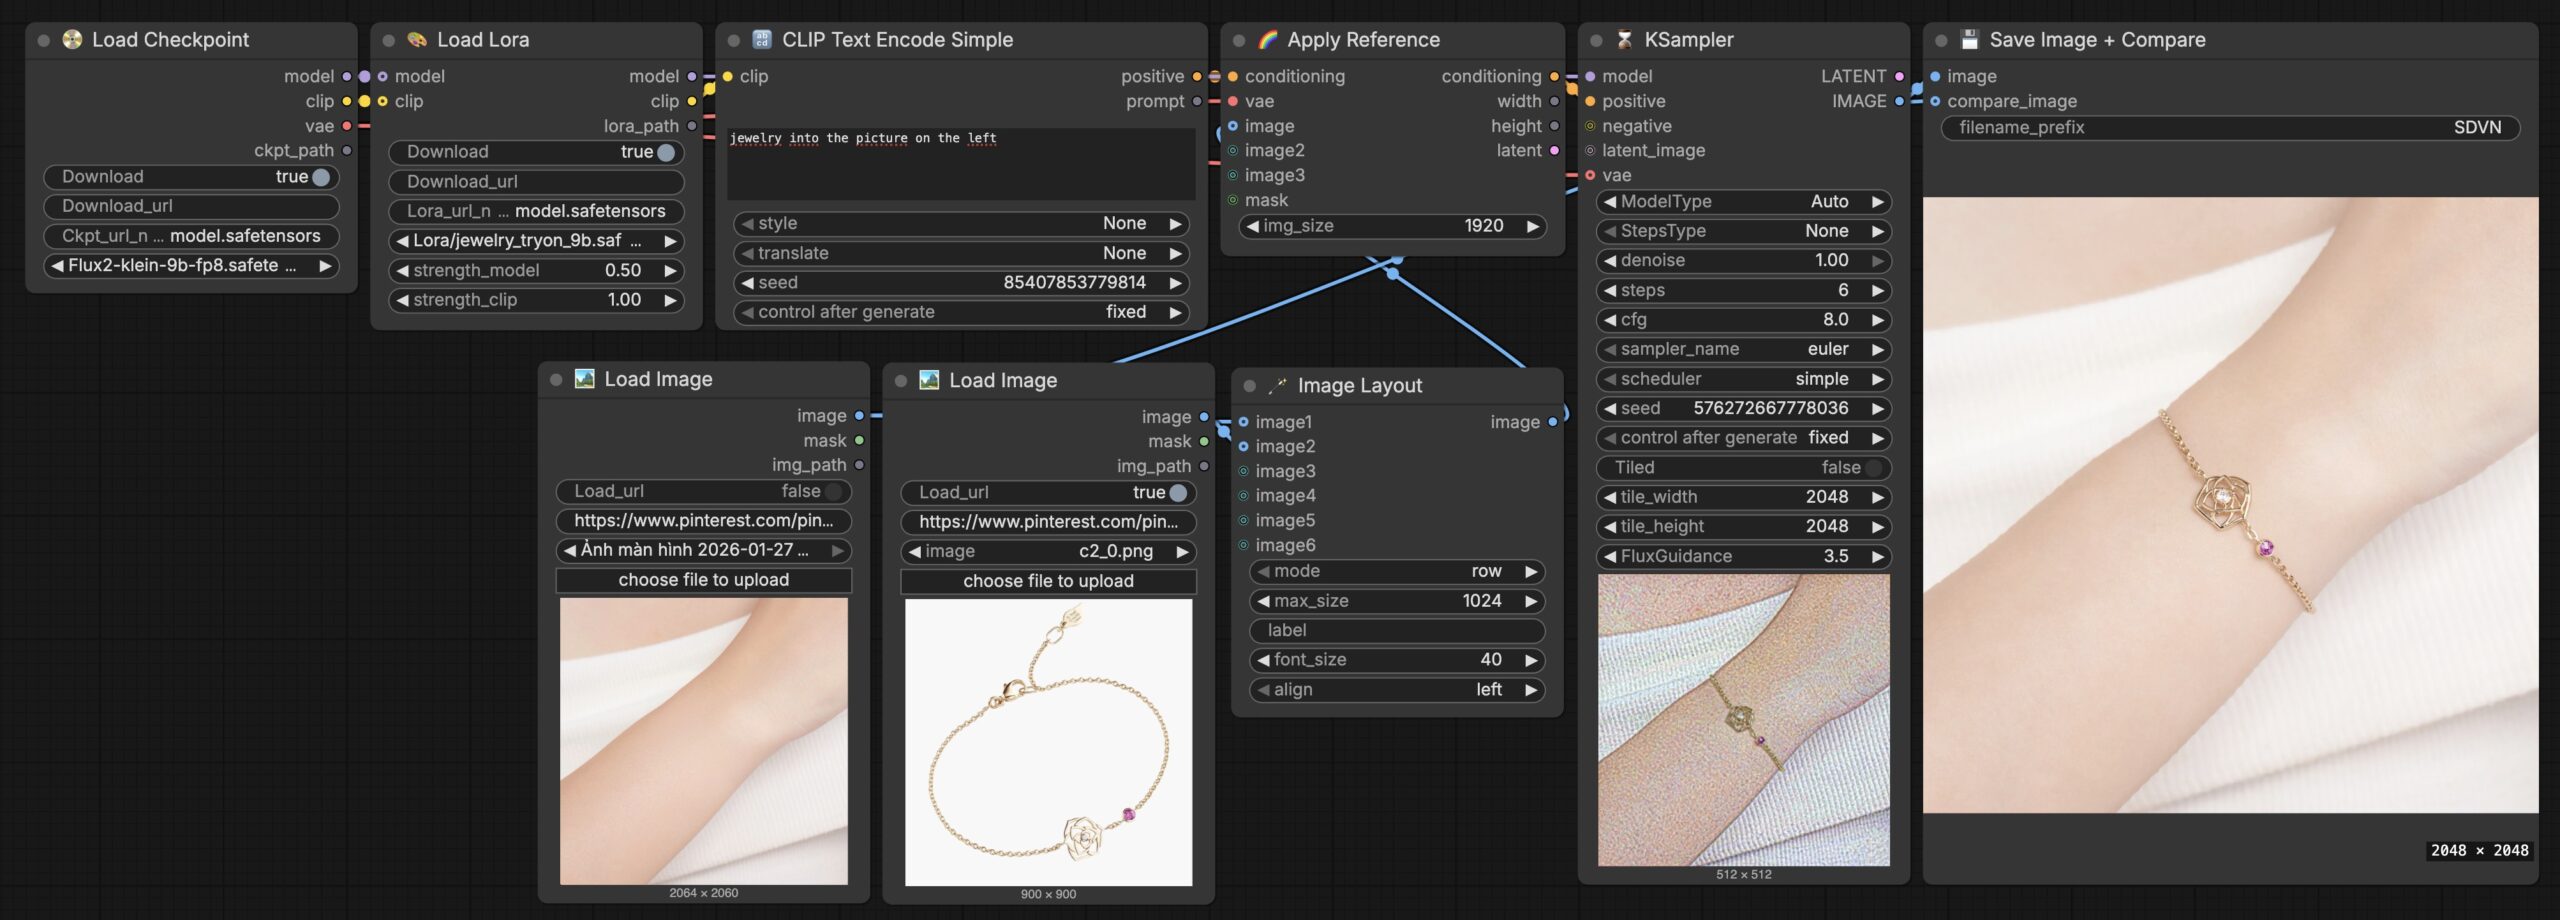Click choose file to upload under c2_0.png
Screen dimensions: 2560x920
[1048, 582]
